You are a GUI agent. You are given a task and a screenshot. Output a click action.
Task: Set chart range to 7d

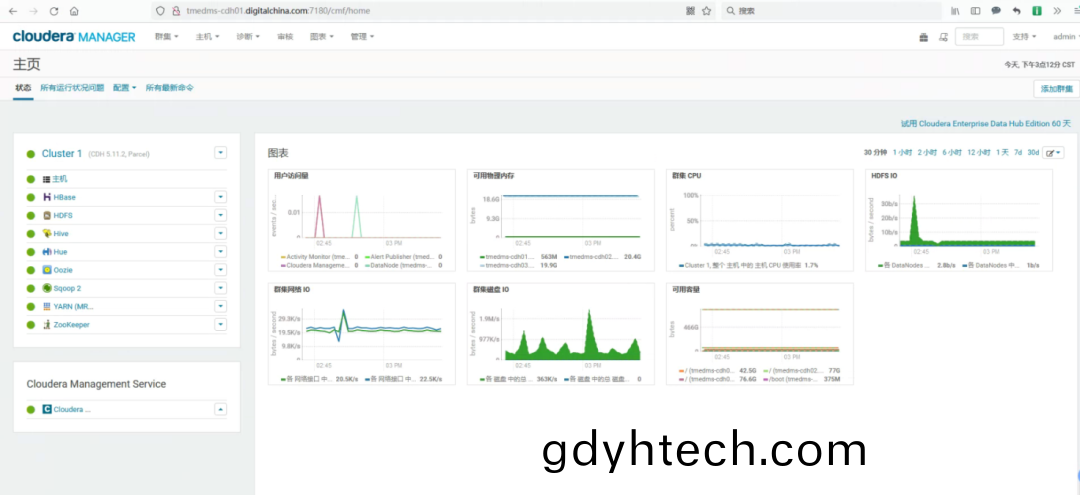coord(1018,153)
